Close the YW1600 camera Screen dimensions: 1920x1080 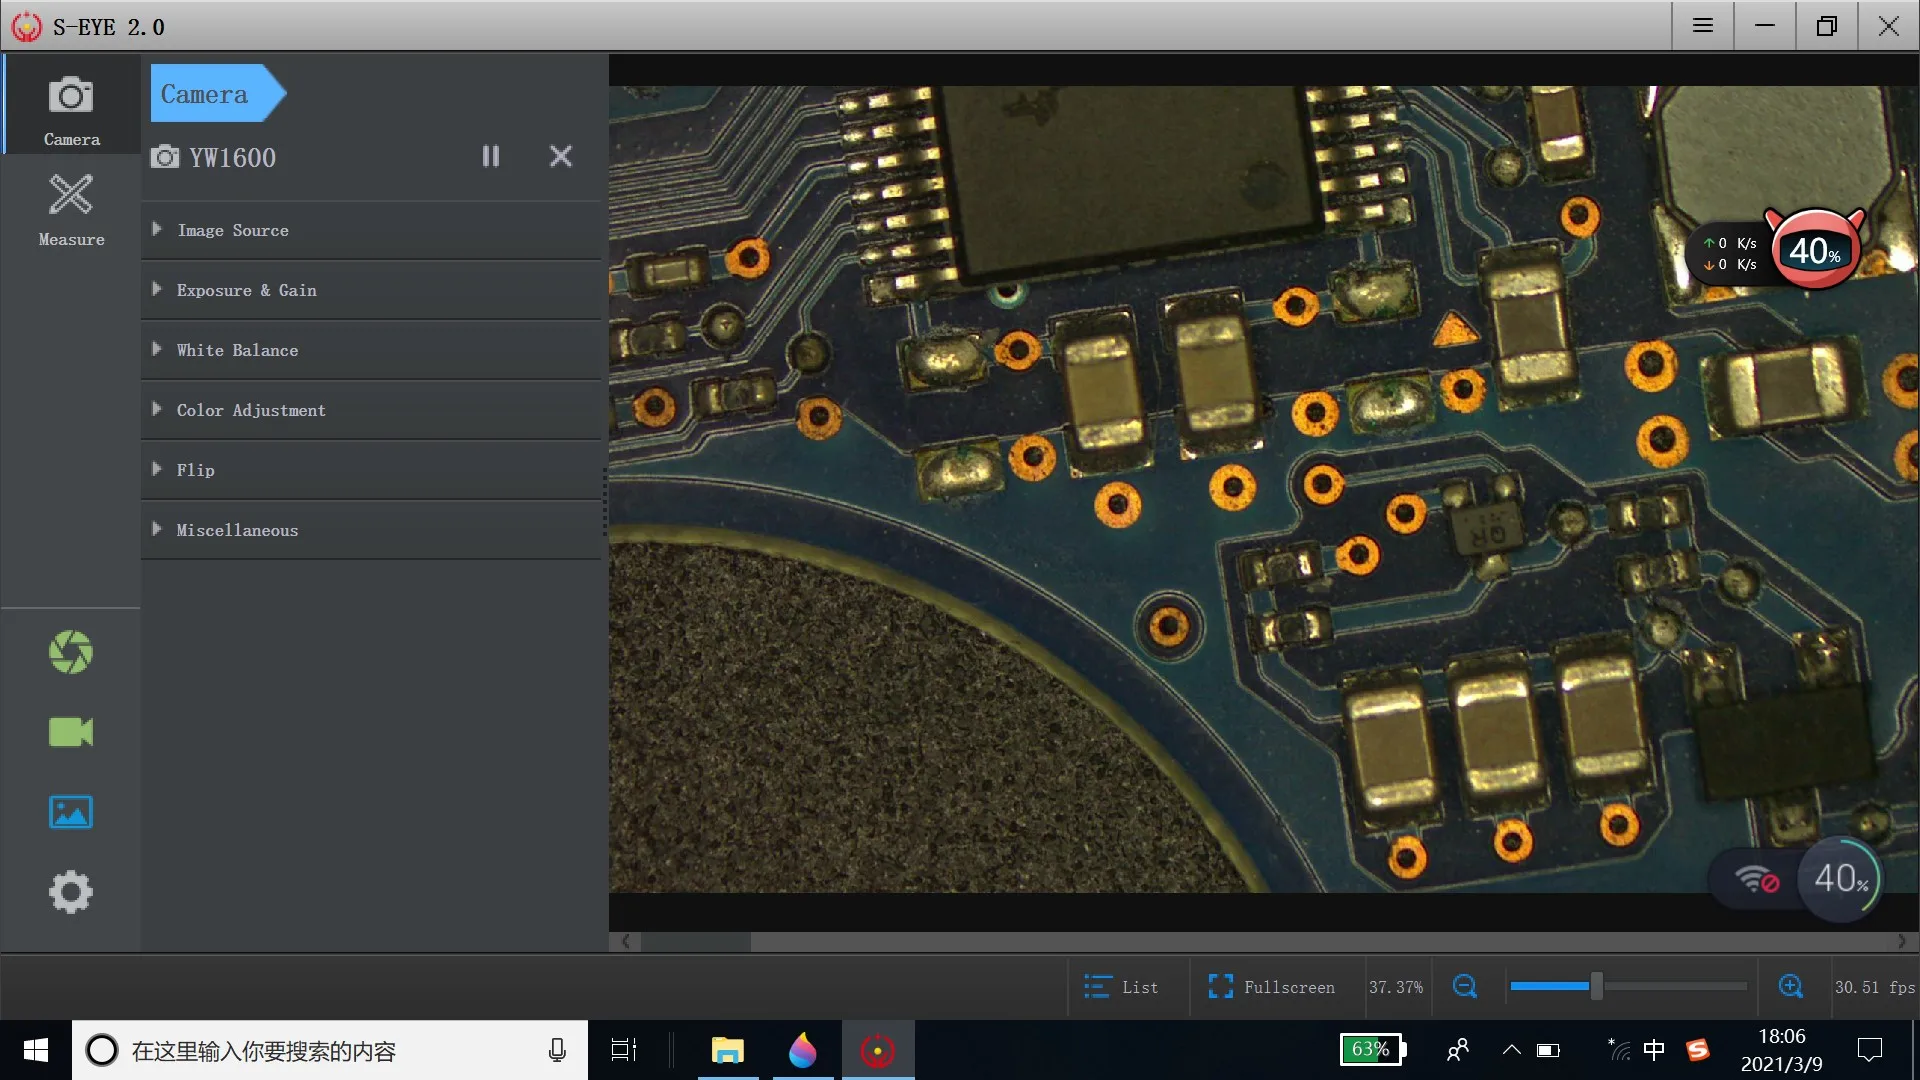tap(561, 156)
